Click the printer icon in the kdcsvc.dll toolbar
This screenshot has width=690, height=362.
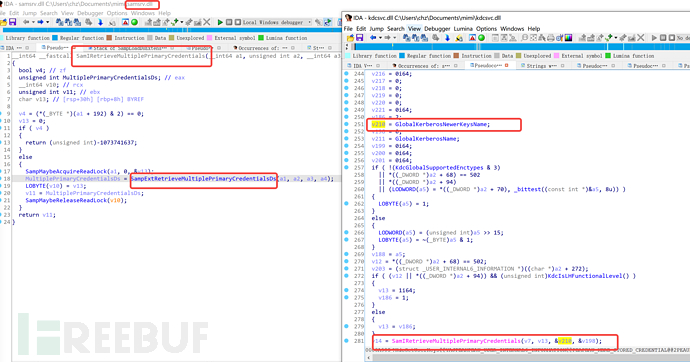pyautogui.click(x=551, y=38)
